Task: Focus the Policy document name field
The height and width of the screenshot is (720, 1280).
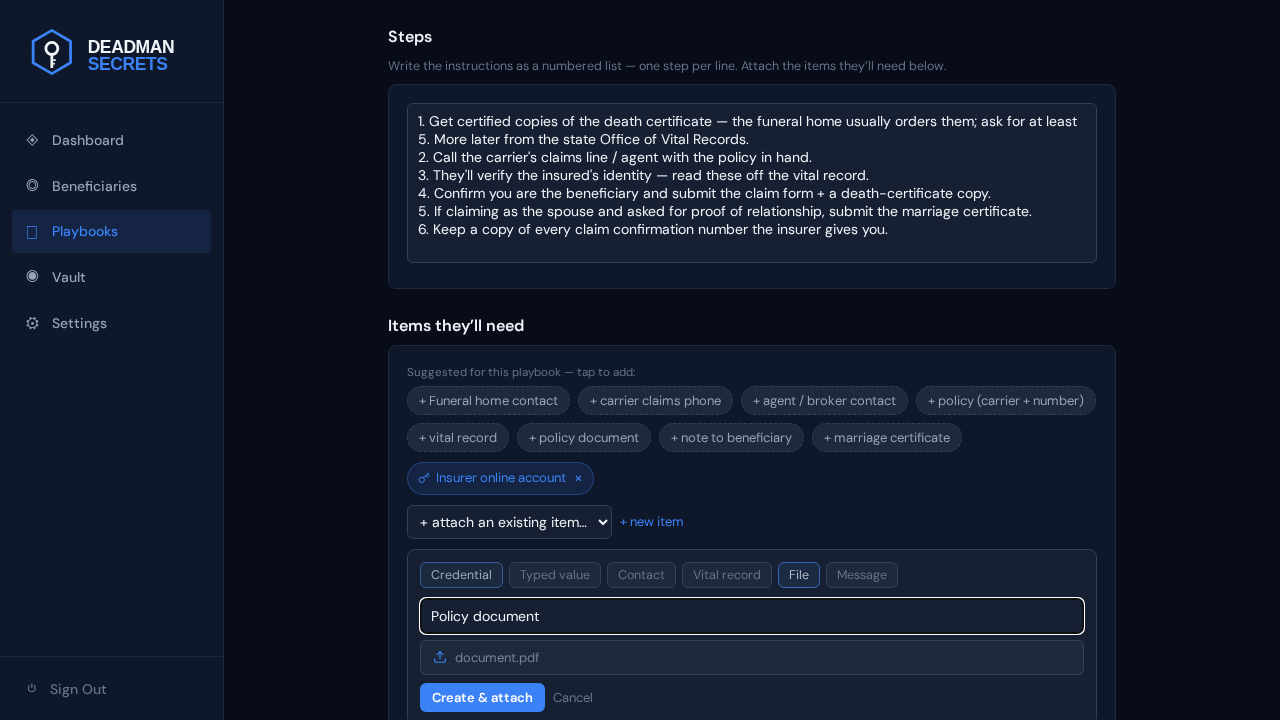Action: coord(752,616)
